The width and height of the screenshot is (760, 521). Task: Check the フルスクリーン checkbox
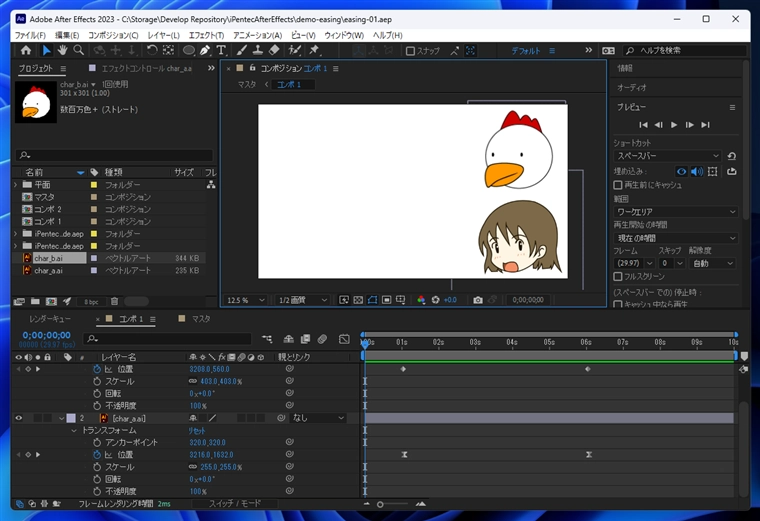pos(618,276)
